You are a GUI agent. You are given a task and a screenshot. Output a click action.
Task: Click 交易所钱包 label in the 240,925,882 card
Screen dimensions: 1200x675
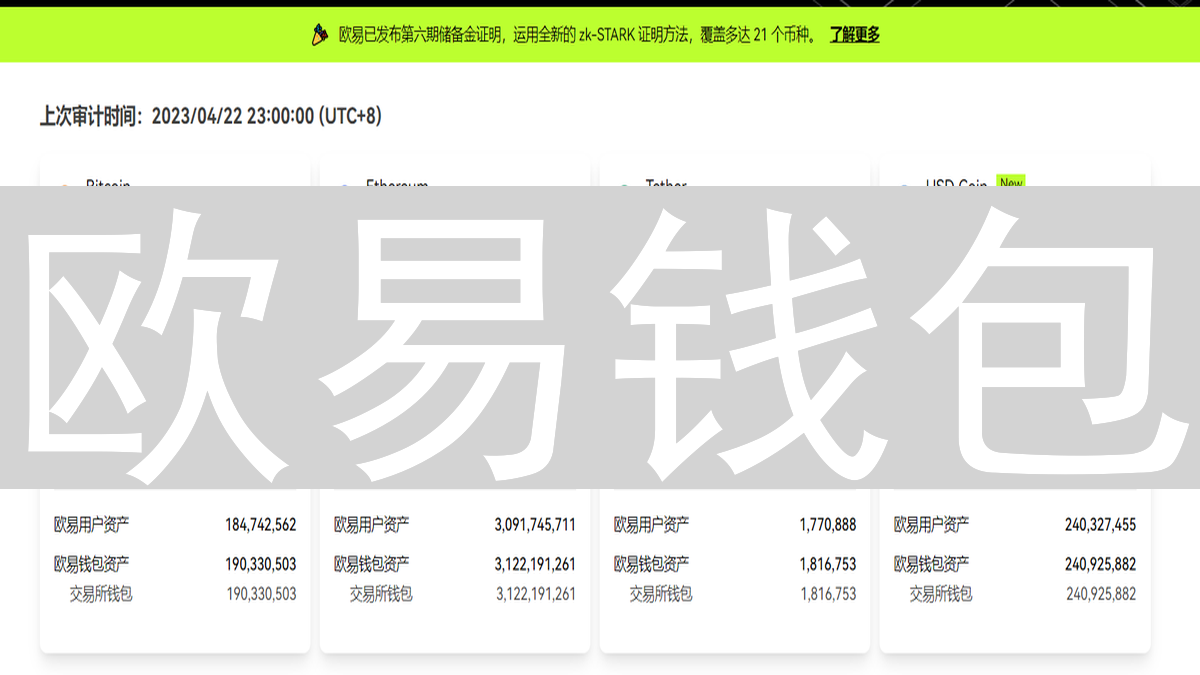pos(941,594)
